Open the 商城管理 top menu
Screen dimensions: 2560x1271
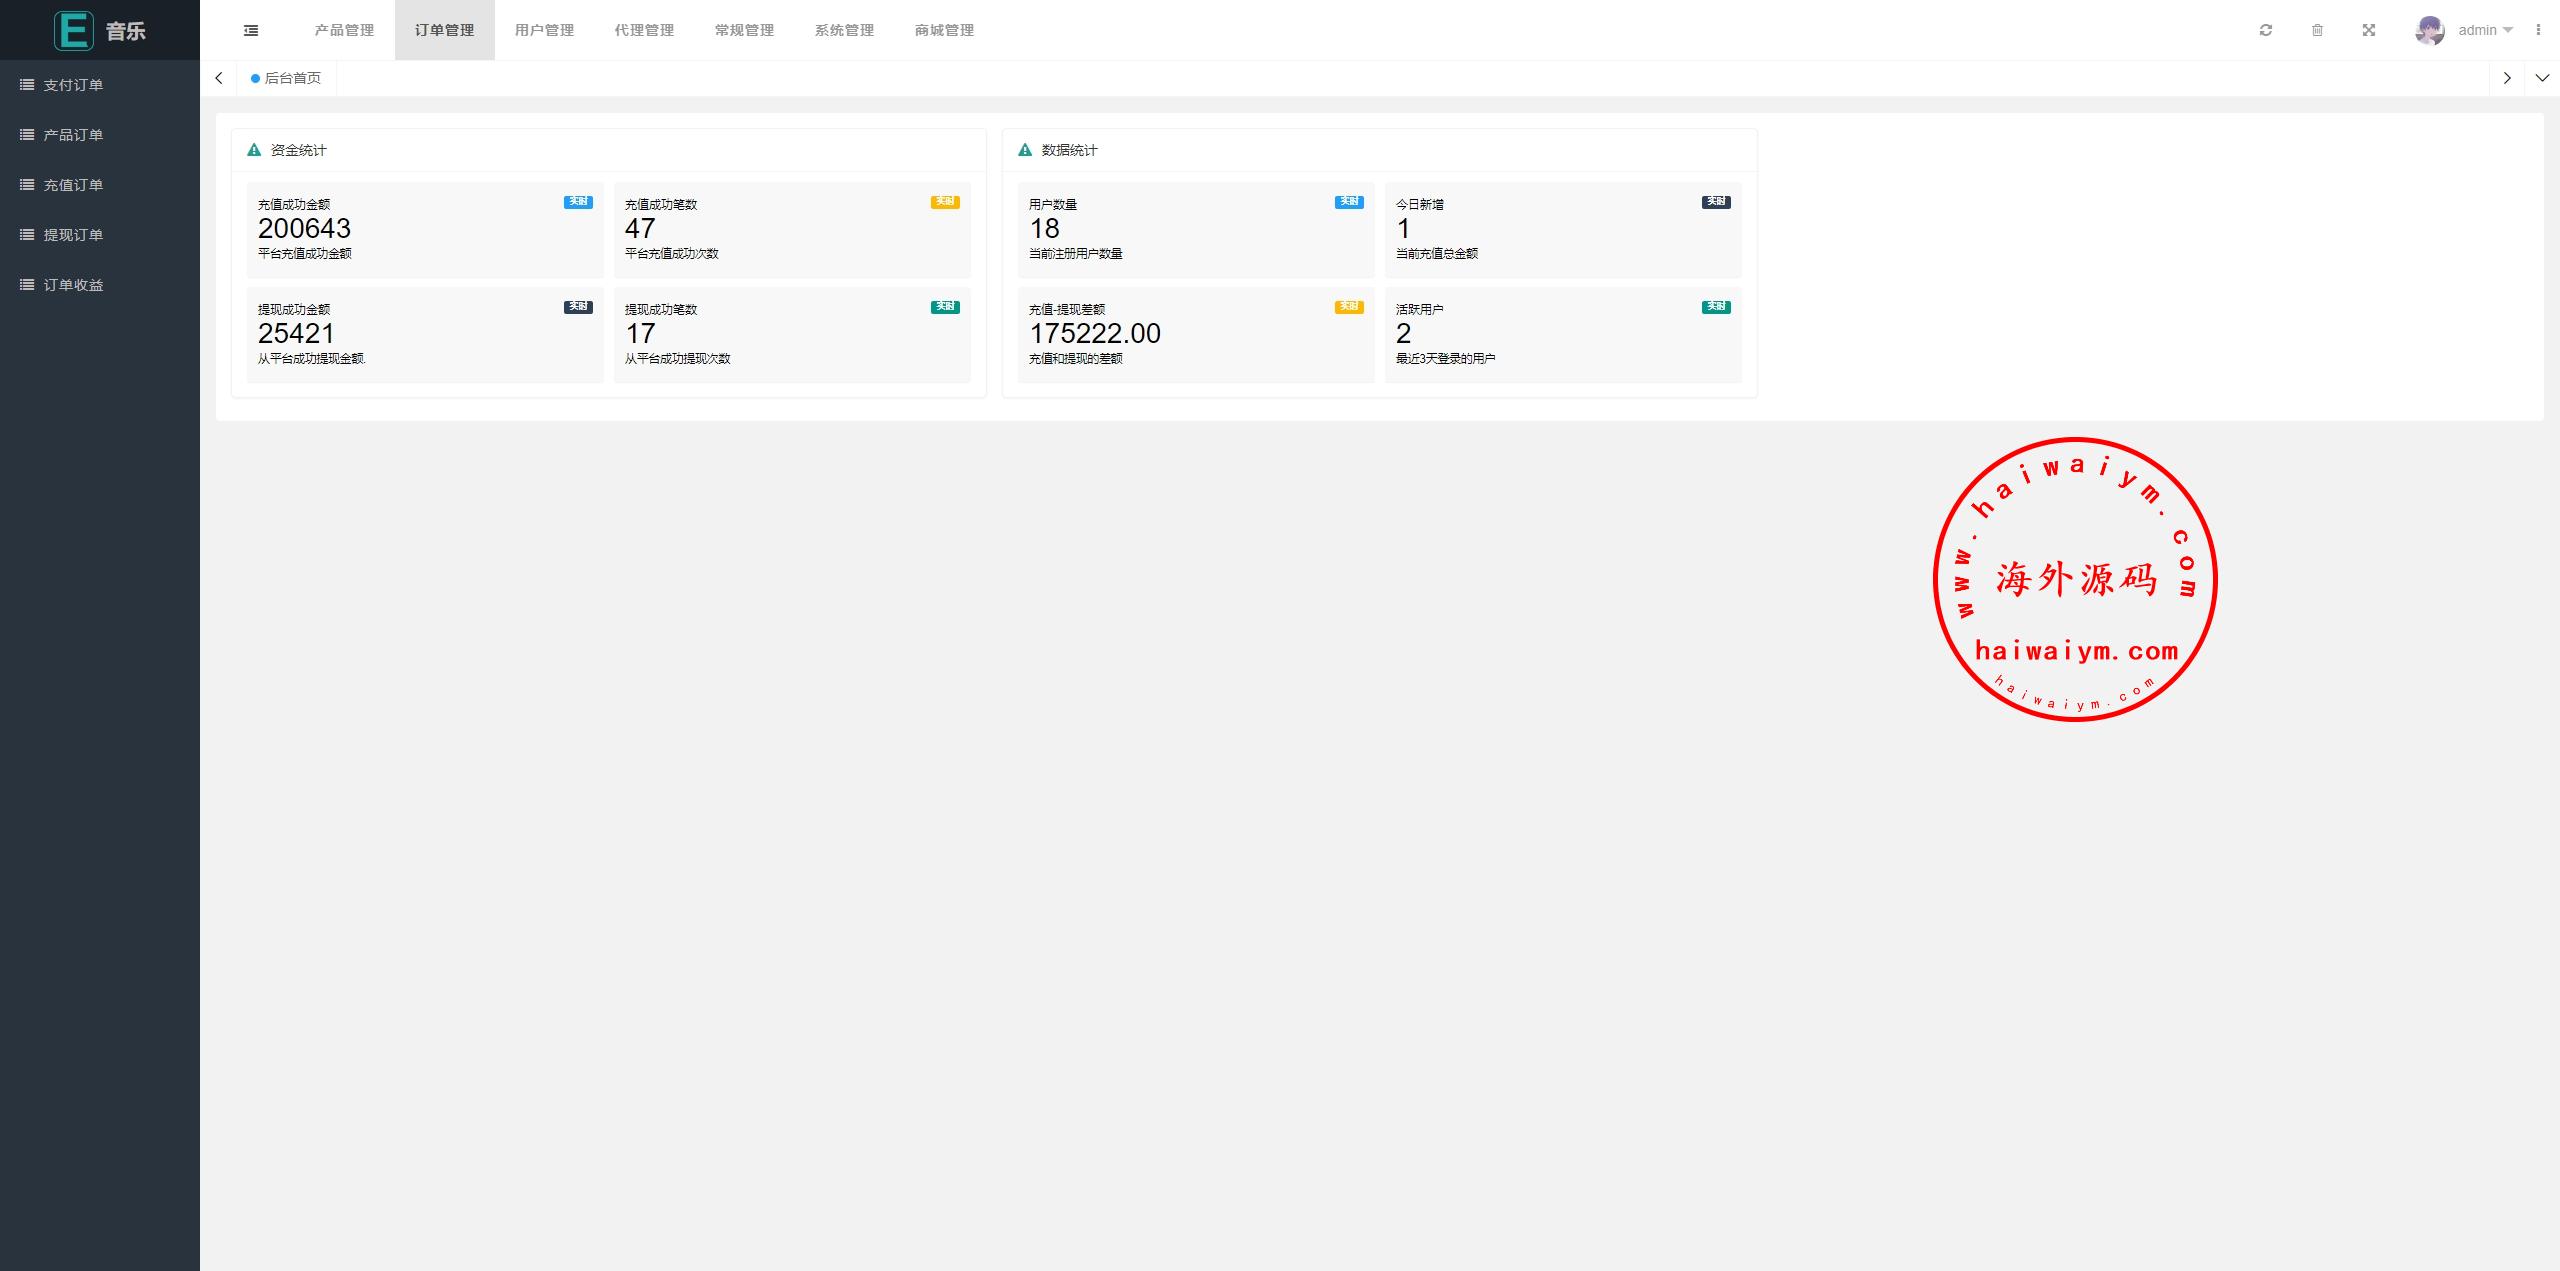pyautogui.click(x=944, y=30)
